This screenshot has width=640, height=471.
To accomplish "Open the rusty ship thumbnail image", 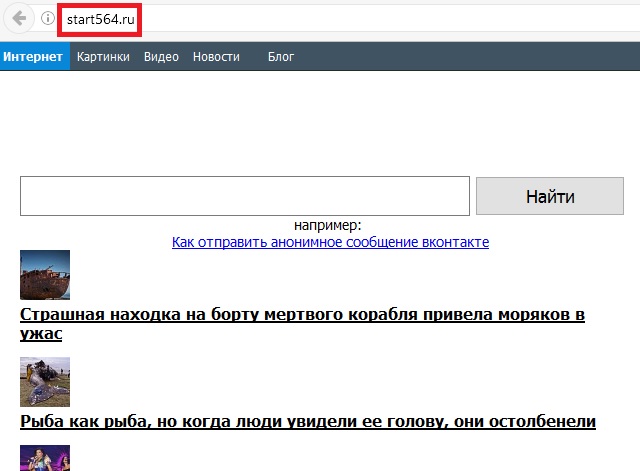I will [45, 275].
